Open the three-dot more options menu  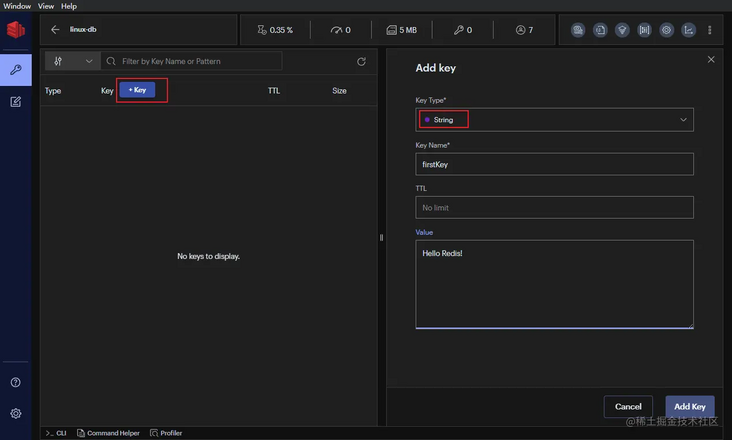tap(710, 30)
